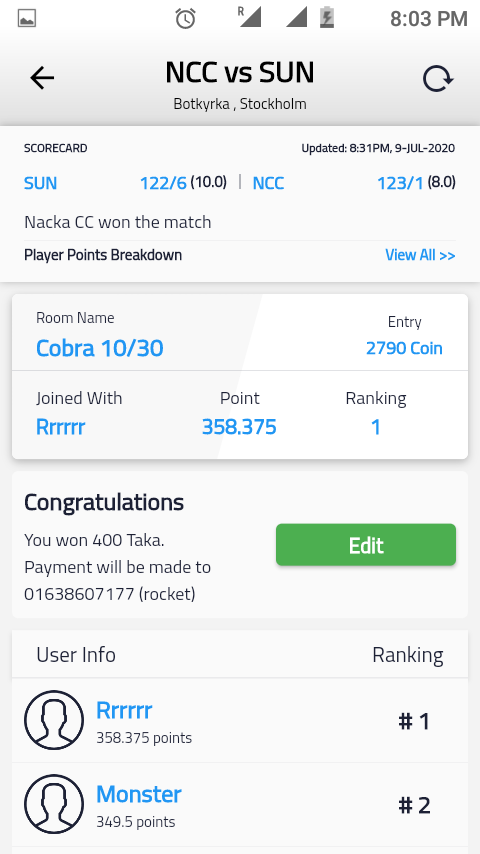Tap the Player Points Breakdown label
The width and height of the screenshot is (480, 854).
click(x=103, y=255)
